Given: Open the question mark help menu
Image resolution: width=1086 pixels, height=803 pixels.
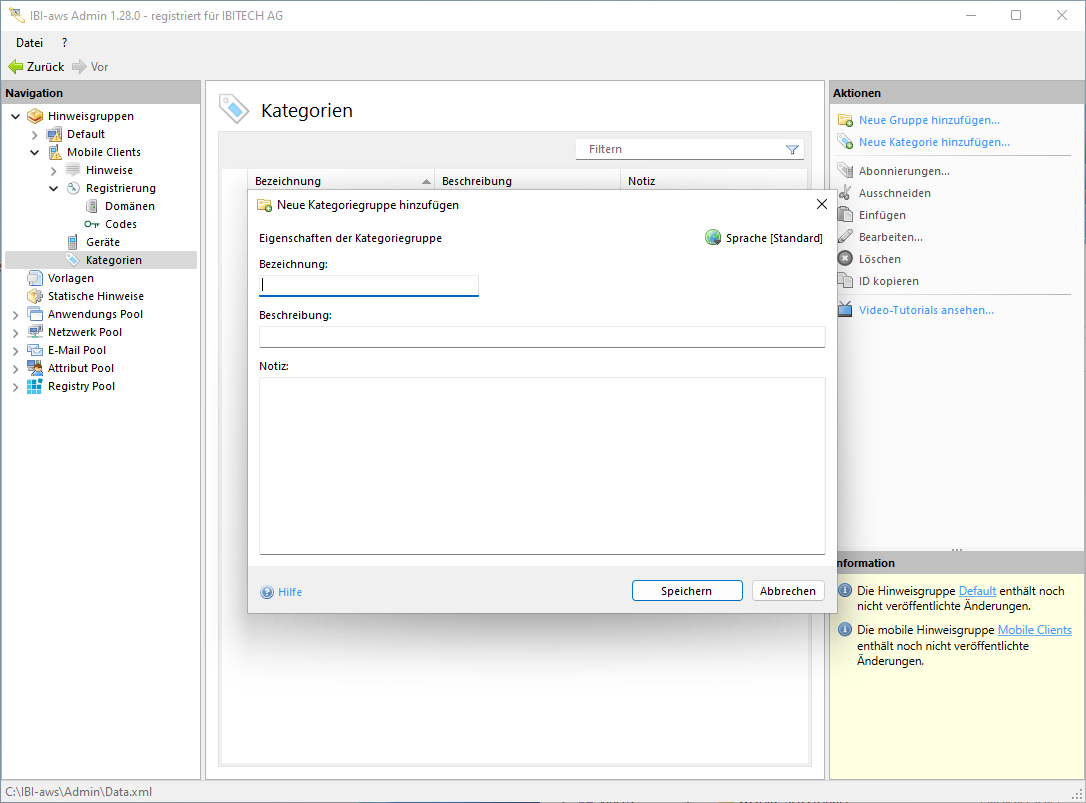Looking at the screenshot, I should [64, 43].
